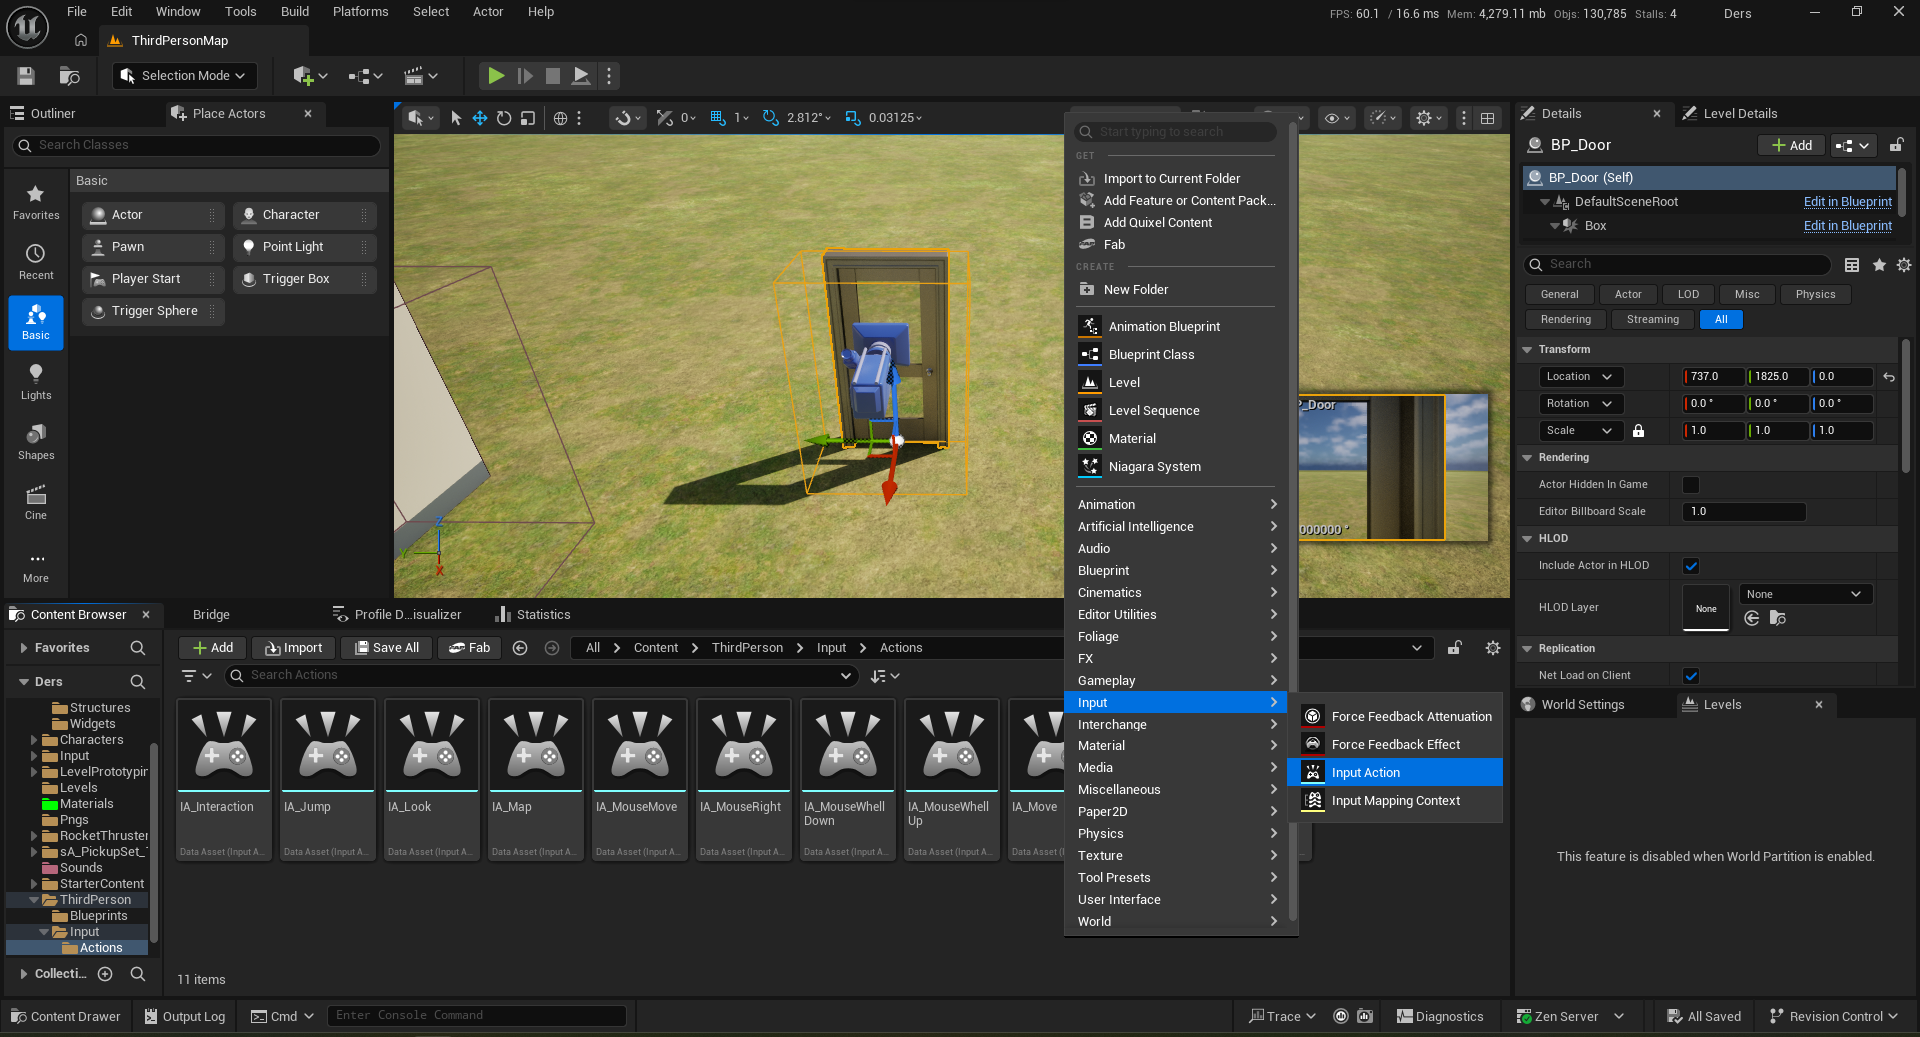This screenshot has width=1920, height=1037.
Task: Uncheck Include Actor in HLOD
Action: tap(1691, 566)
